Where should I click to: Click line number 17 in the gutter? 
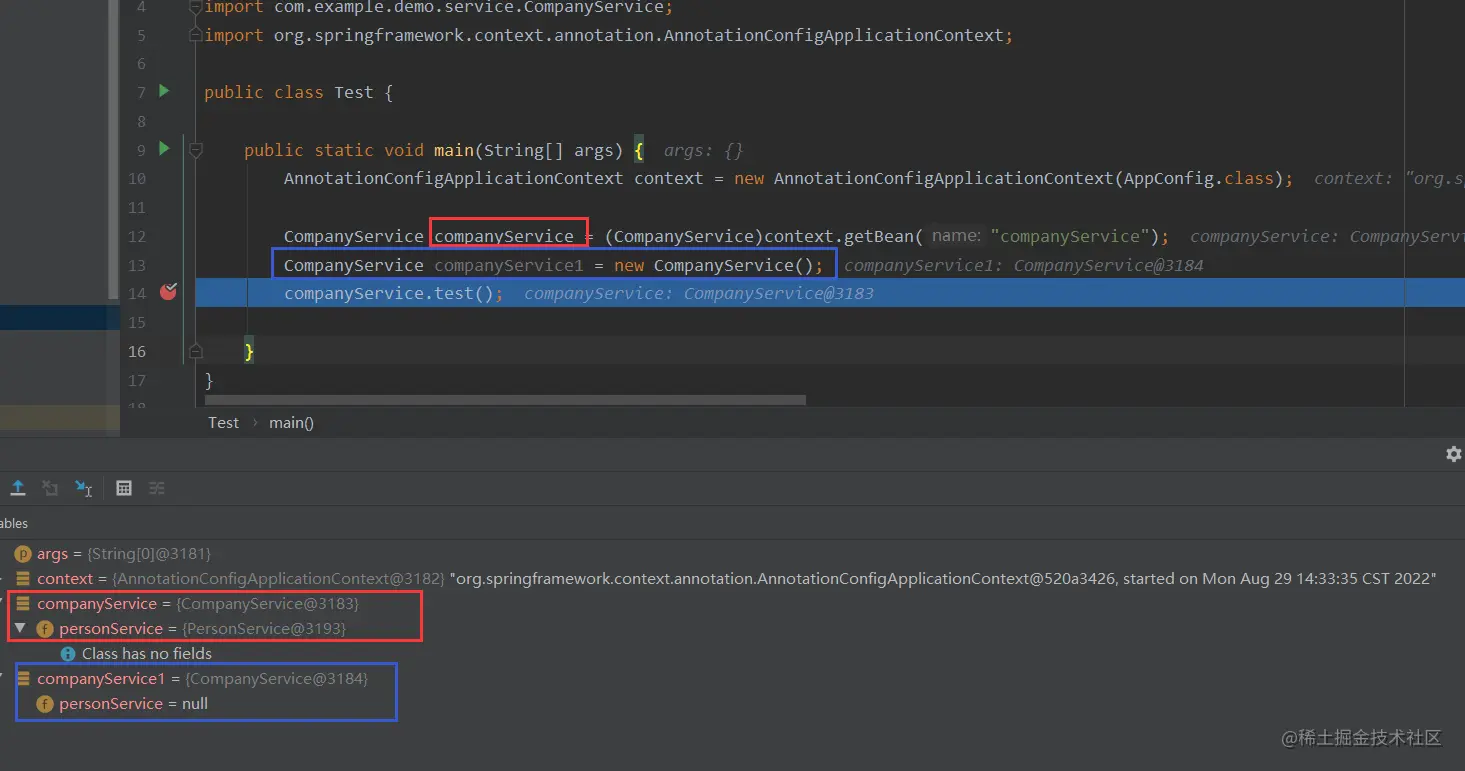[x=136, y=380]
